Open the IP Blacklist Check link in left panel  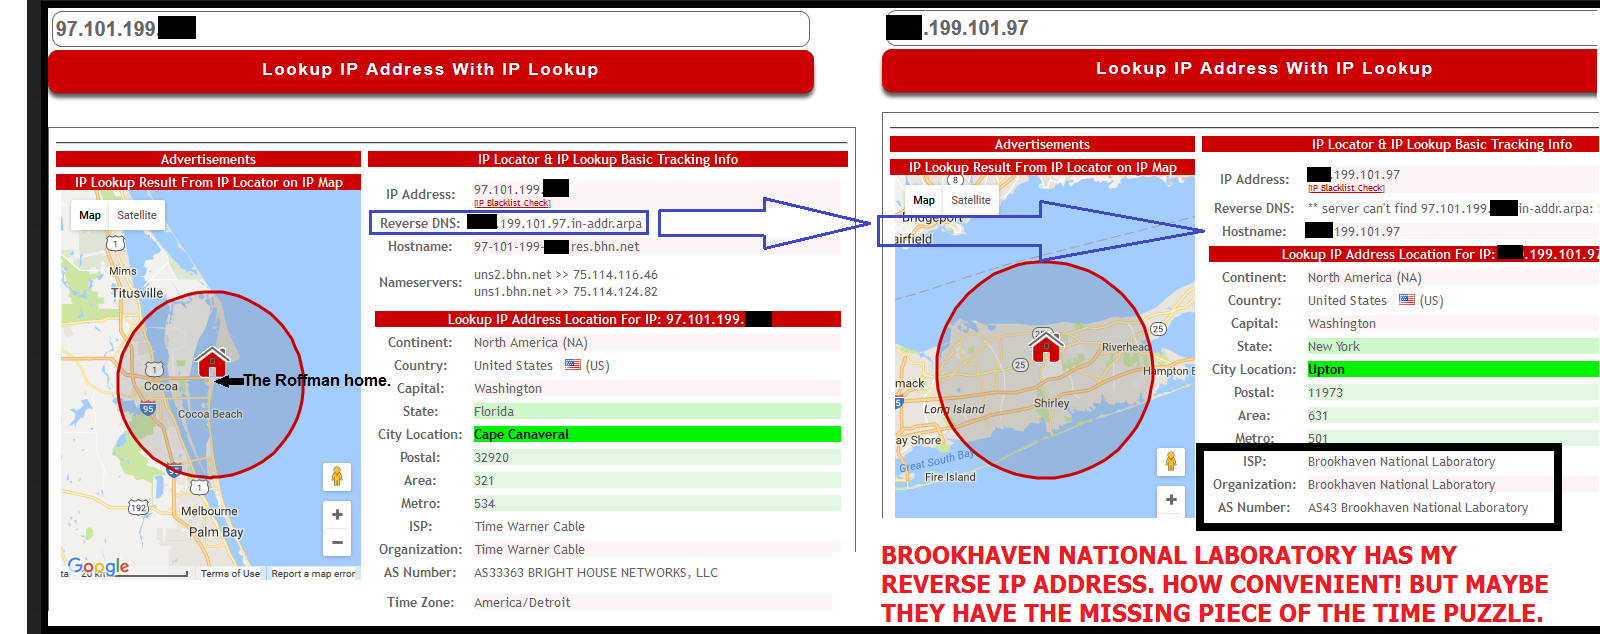[x=512, y=203]
